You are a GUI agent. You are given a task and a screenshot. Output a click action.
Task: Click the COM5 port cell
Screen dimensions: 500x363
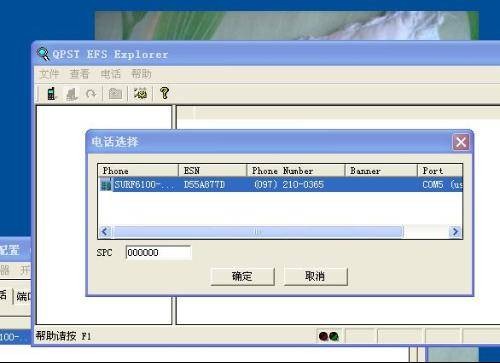[442, 184]
